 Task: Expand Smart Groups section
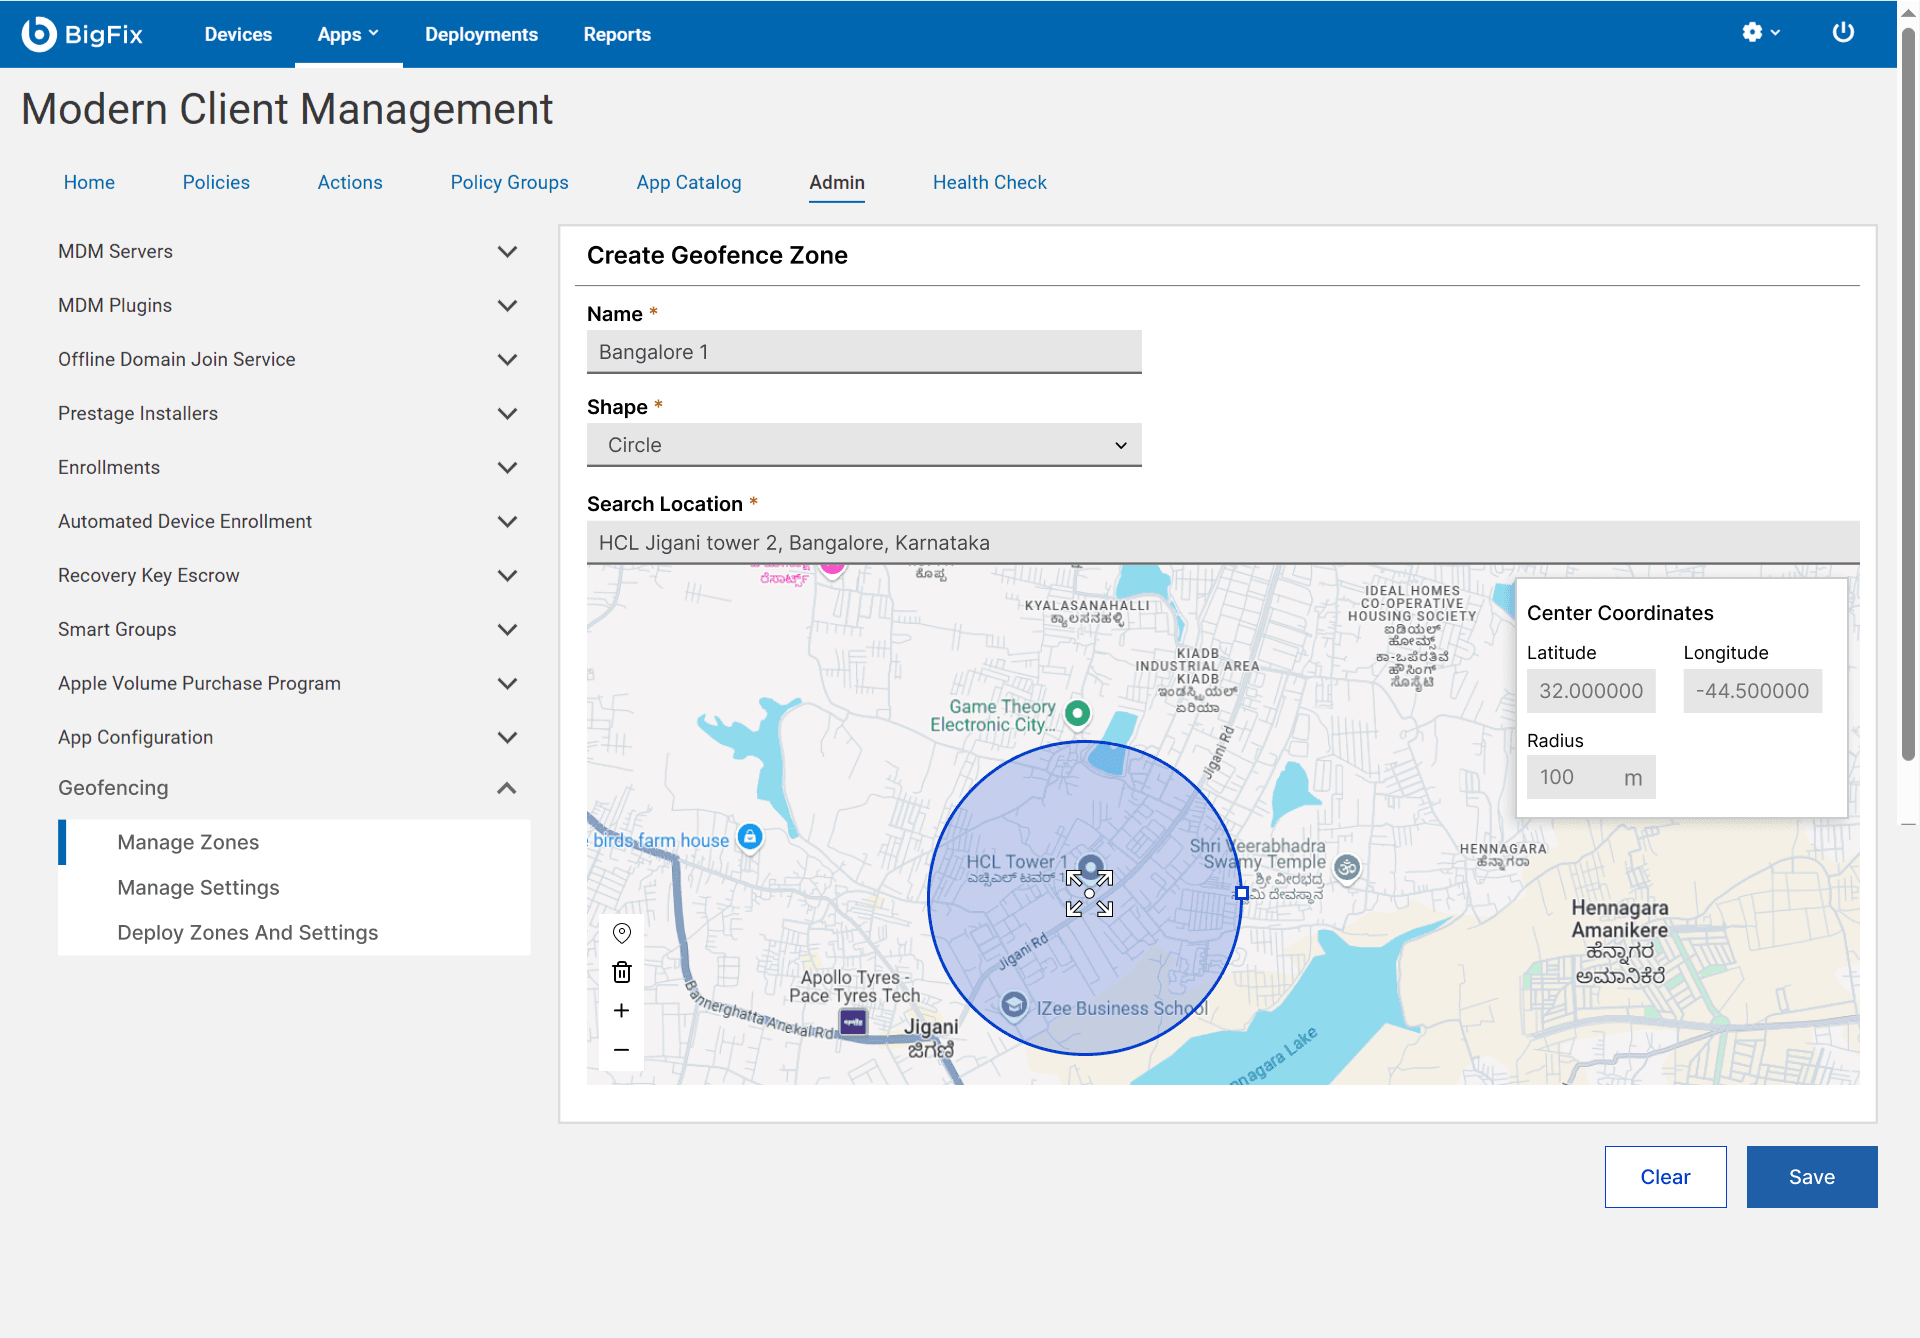coord(507,629)
